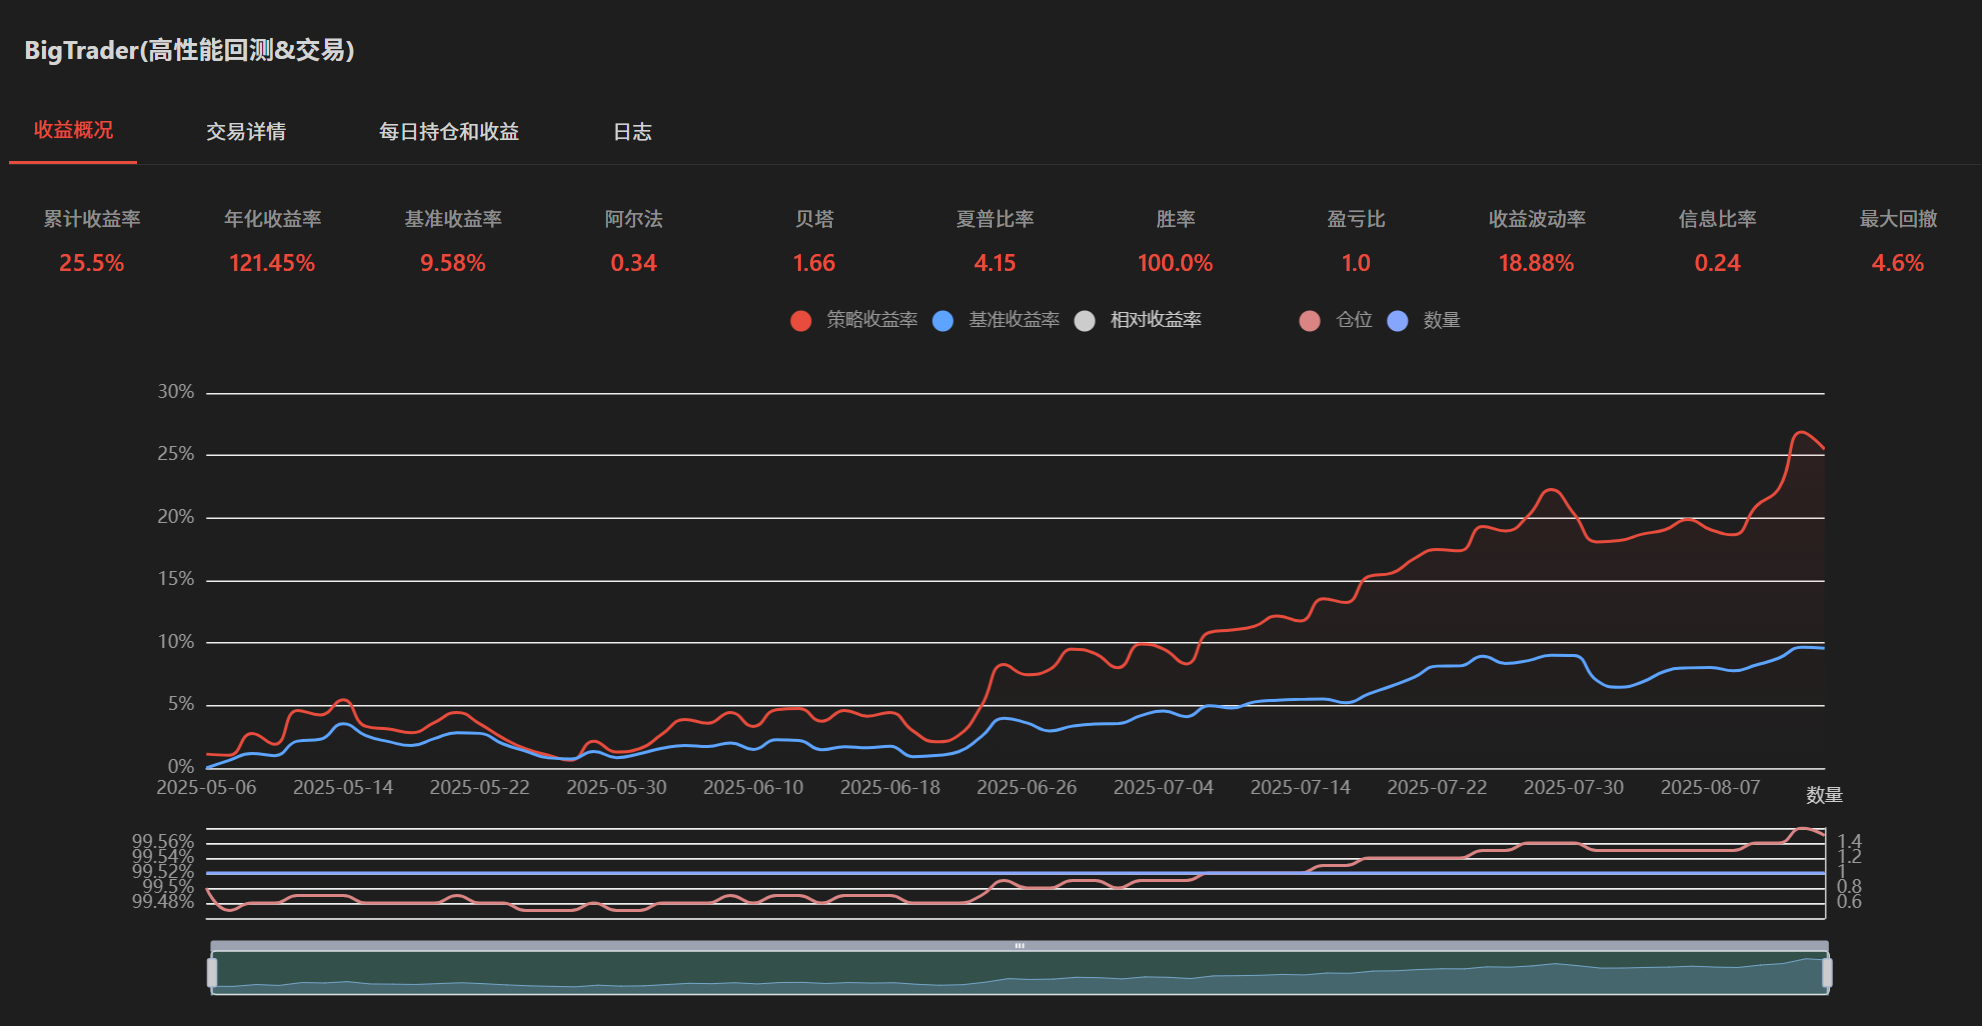Click the BigTrader(高性能回测&交易) title

coord(190,50)
